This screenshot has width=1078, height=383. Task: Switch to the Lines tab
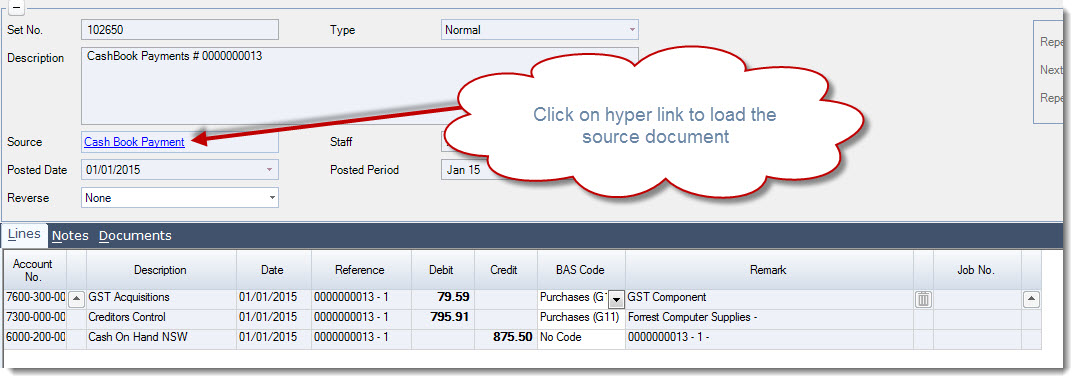[25, 234]
